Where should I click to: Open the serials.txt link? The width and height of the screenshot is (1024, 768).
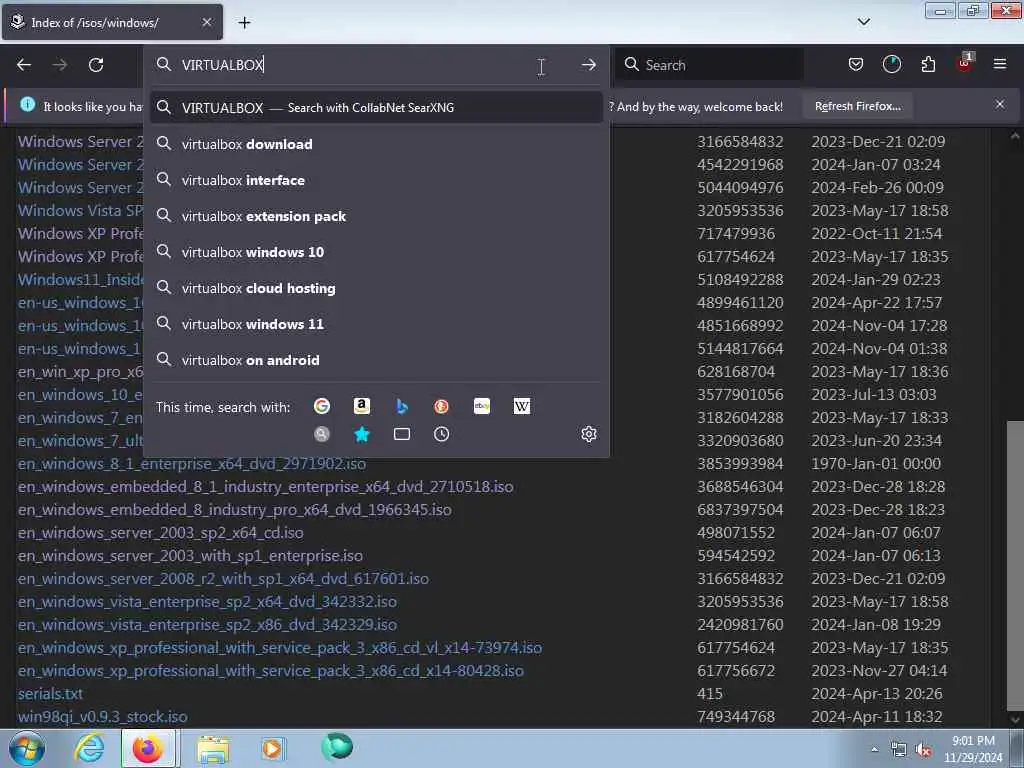(x=50, y=694)
